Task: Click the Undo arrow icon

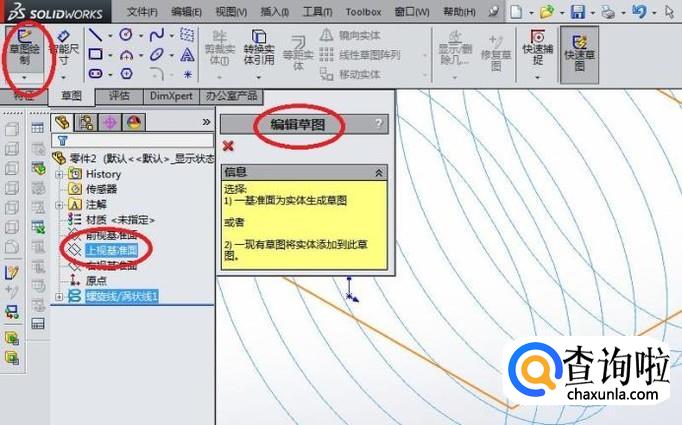Action: coord(639,11)
